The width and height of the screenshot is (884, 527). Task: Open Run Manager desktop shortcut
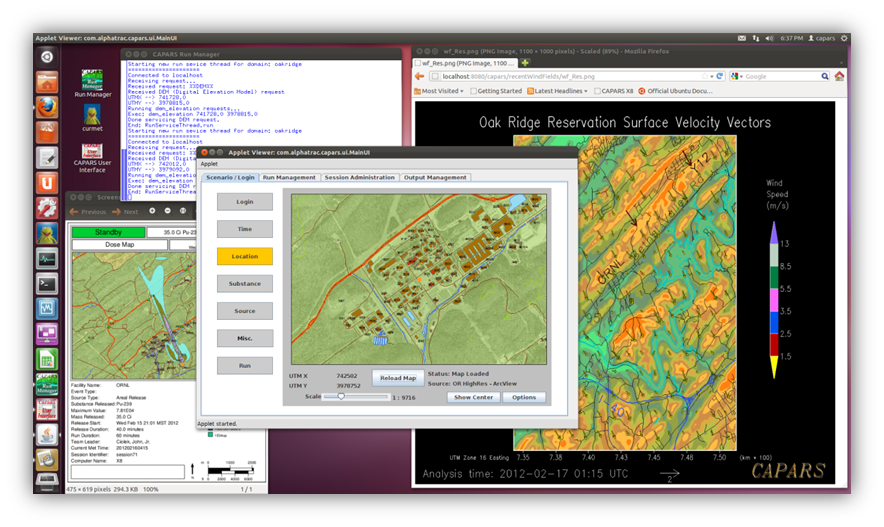click(x=92, y=83)
